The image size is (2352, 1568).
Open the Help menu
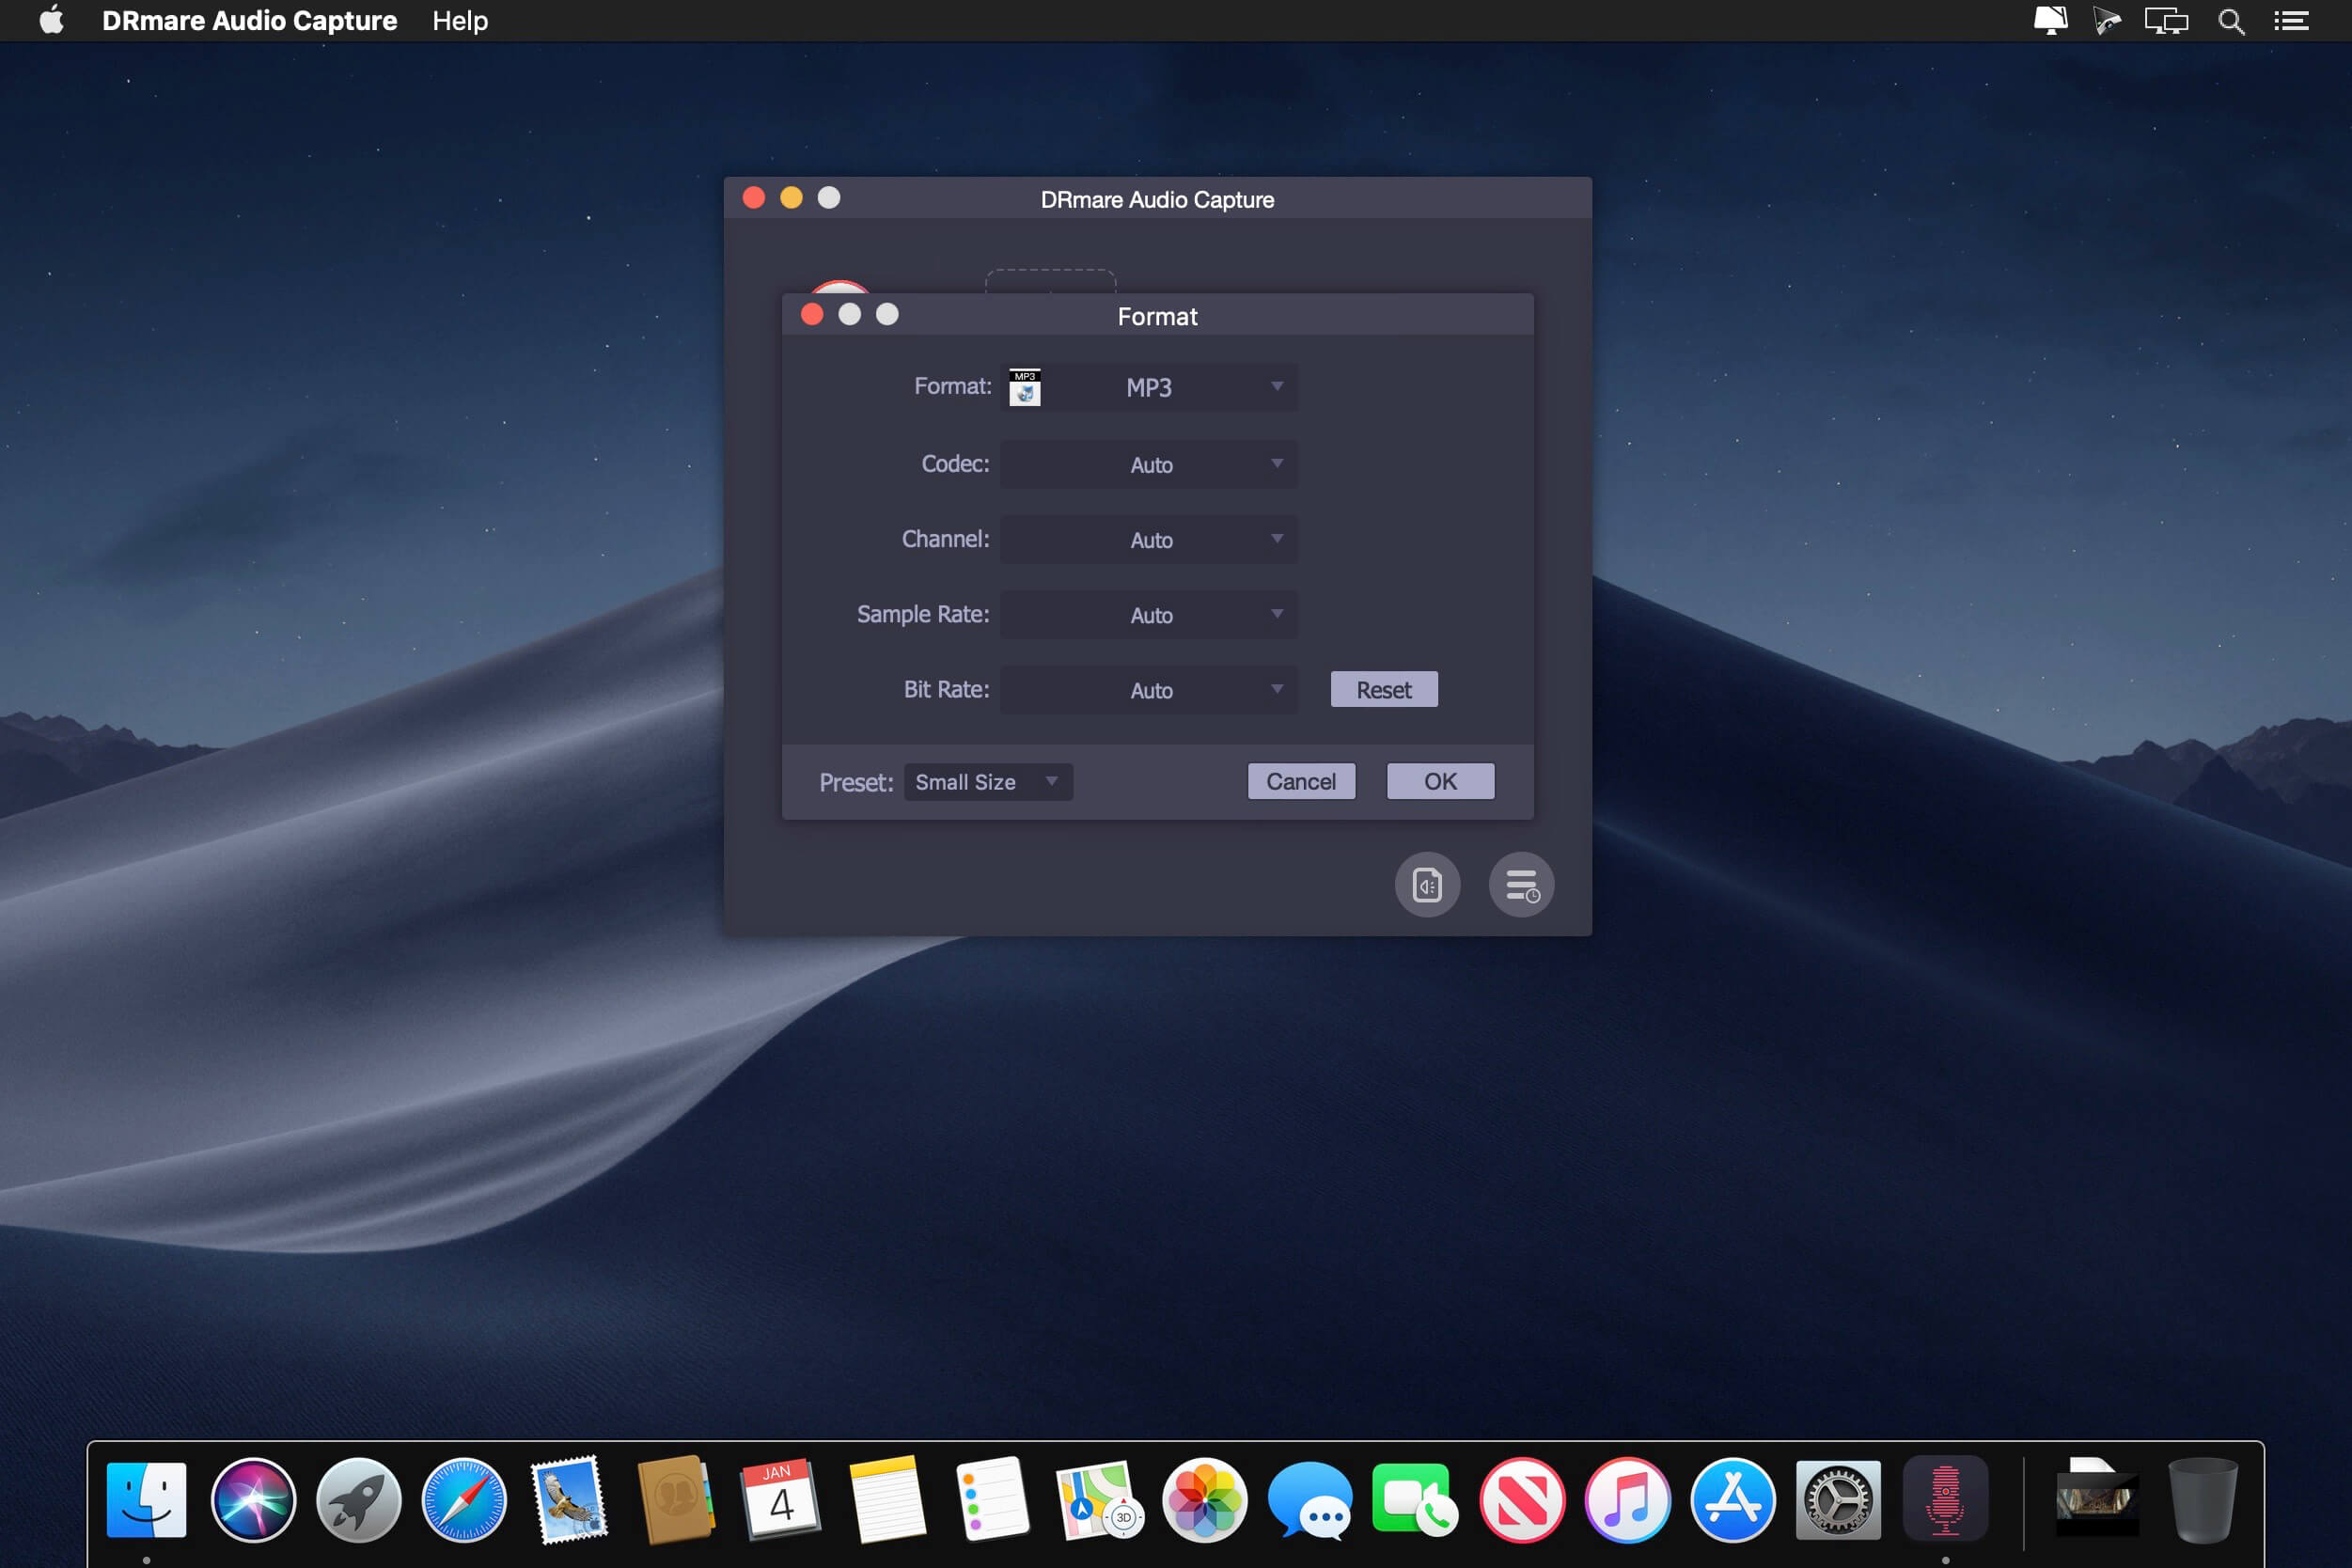pyautogui.click(x=460, y=21)
